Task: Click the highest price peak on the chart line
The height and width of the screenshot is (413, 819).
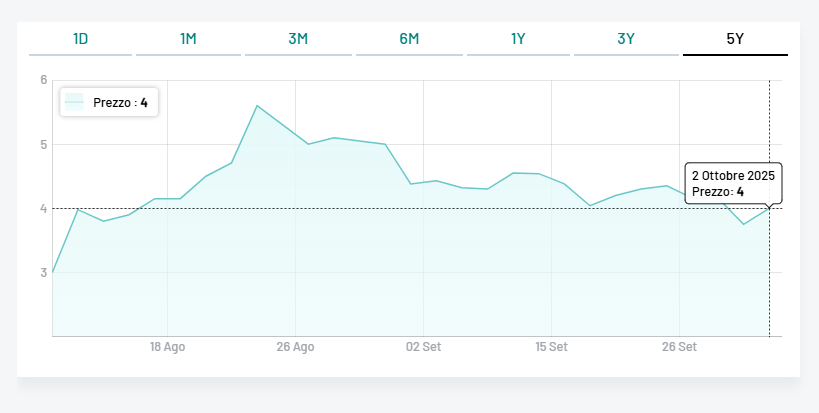Action: pyautogui.click(x=257, y=105)
